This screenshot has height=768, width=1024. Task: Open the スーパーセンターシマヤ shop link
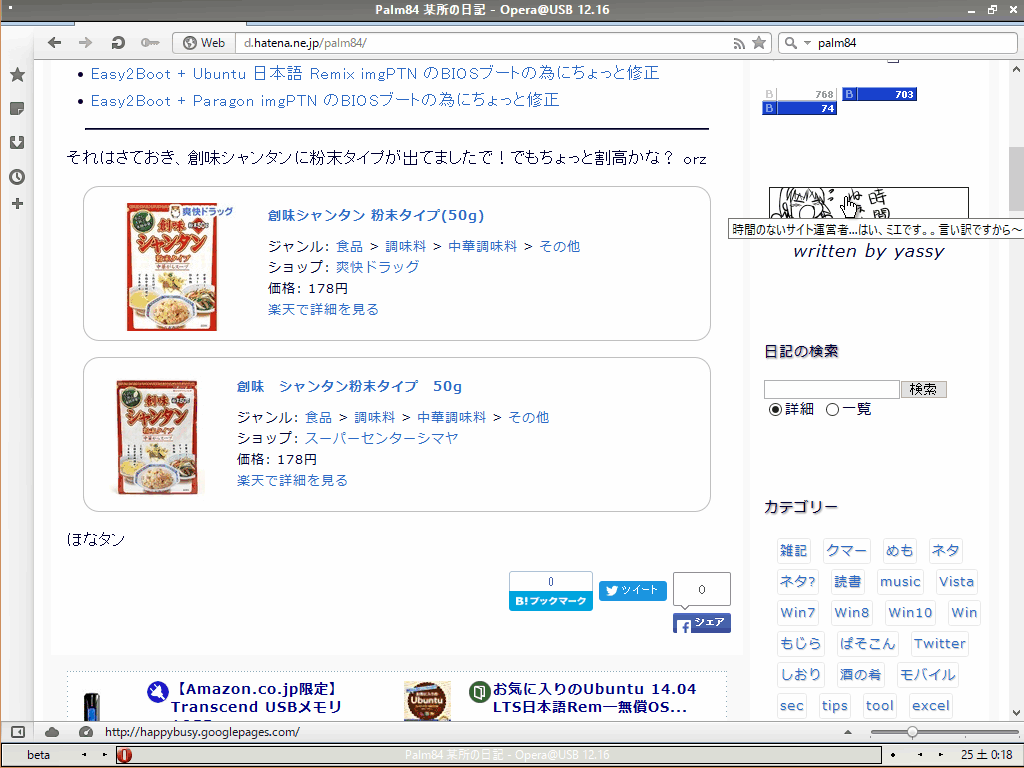coord(381,438)
